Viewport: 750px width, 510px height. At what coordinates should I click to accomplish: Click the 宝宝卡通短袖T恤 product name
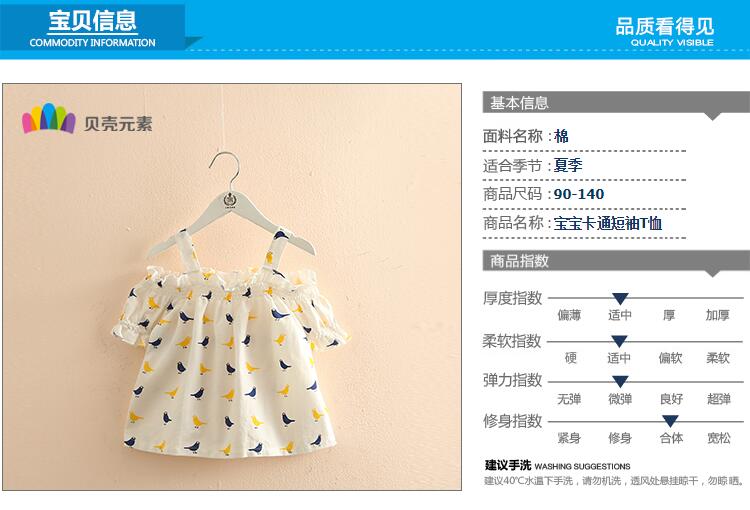pyautogui.click(x=607, y=223)
